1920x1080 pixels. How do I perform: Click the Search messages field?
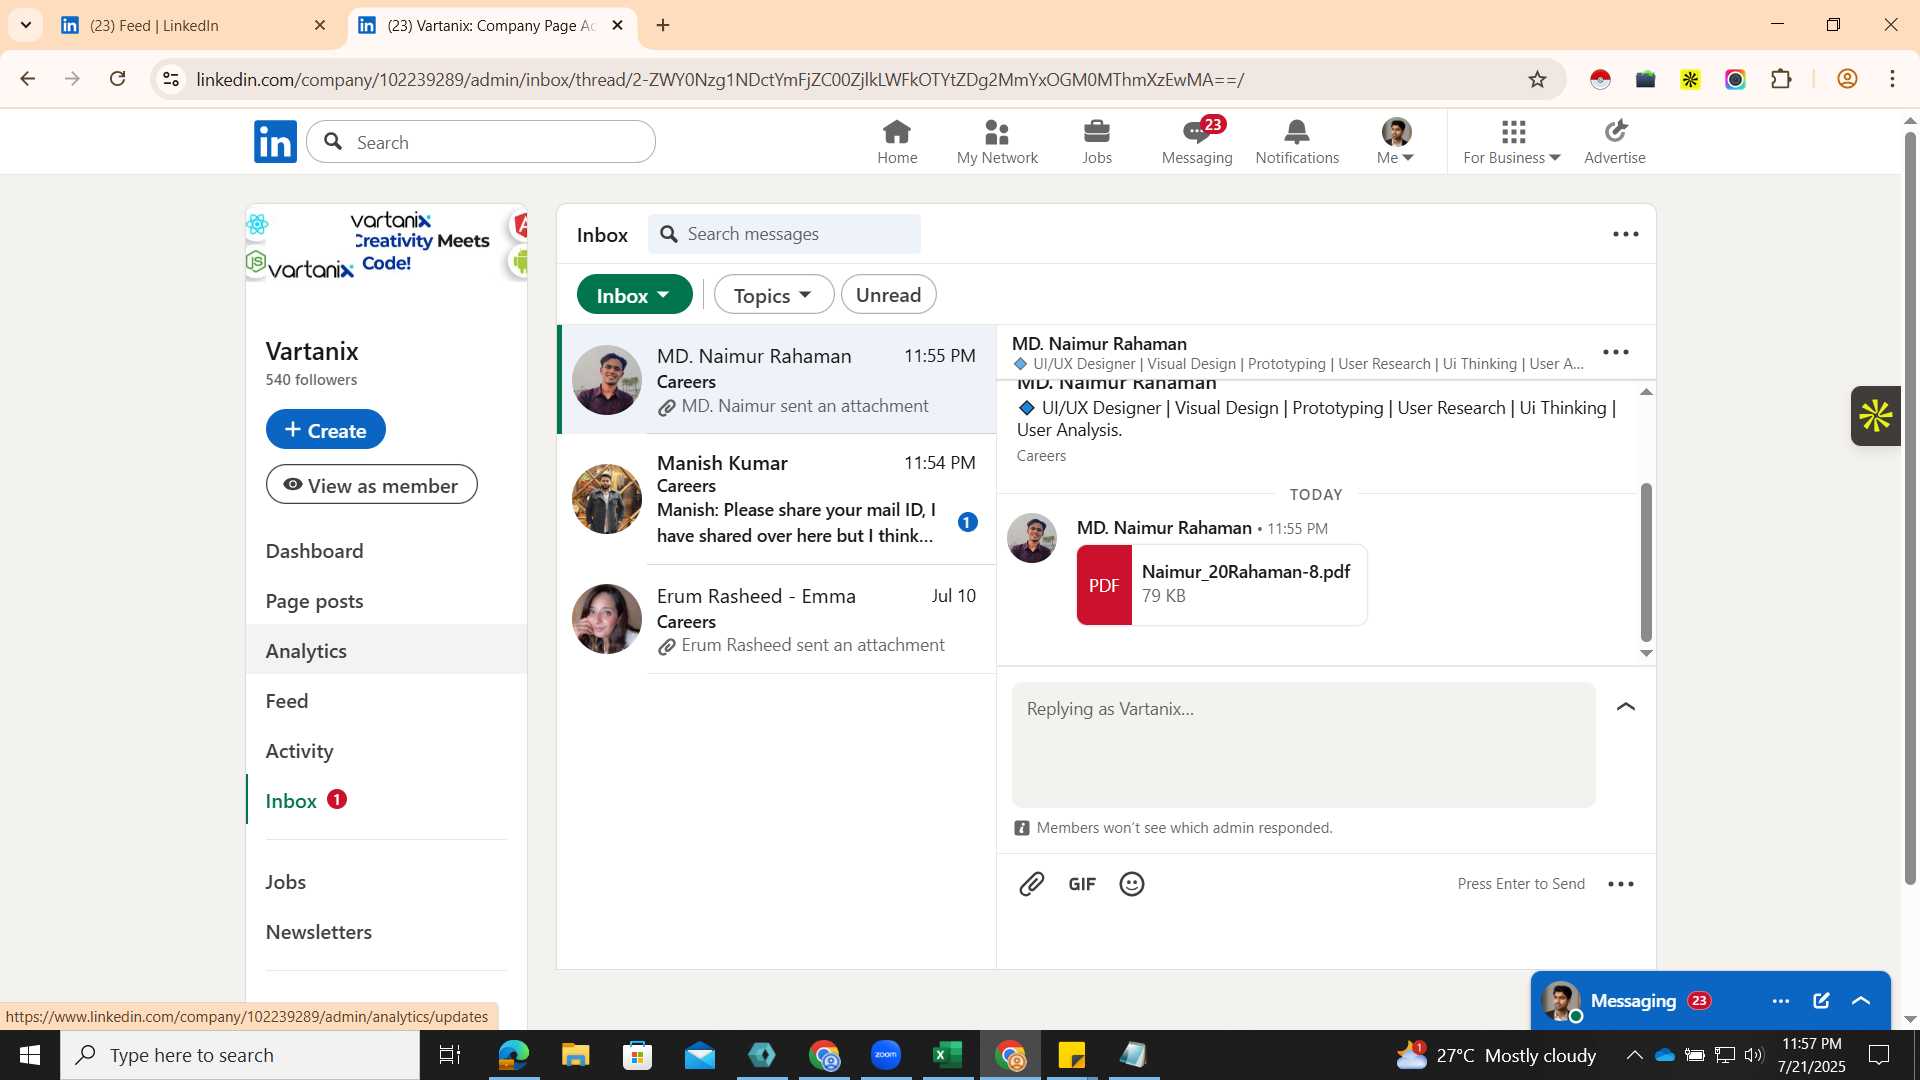pos(784,234)
